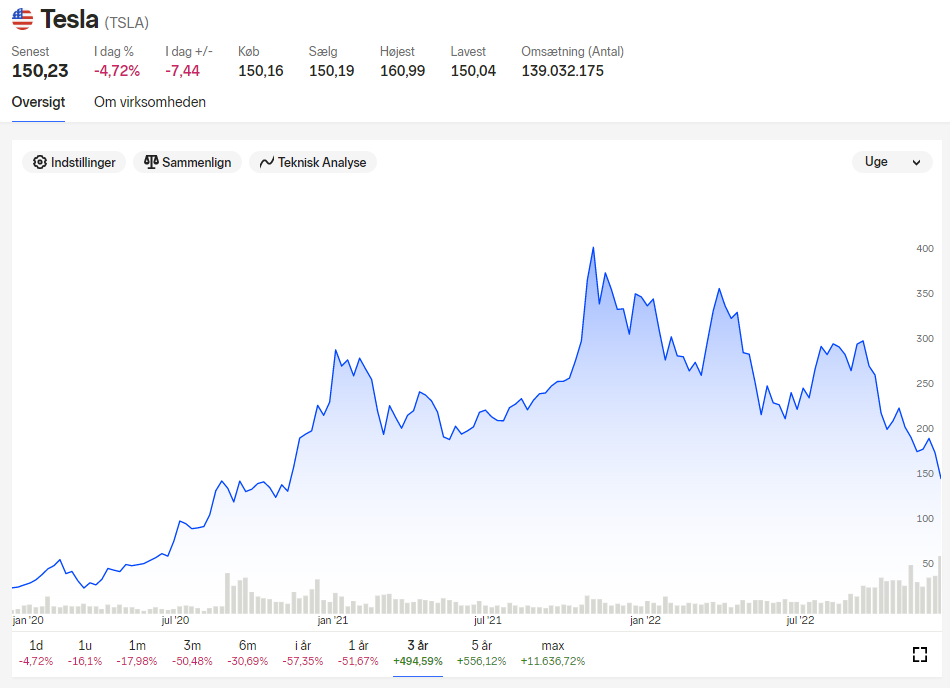Expand chart to fullscreen
Viewport: 950px width, 688px height.
coord(920,654)
